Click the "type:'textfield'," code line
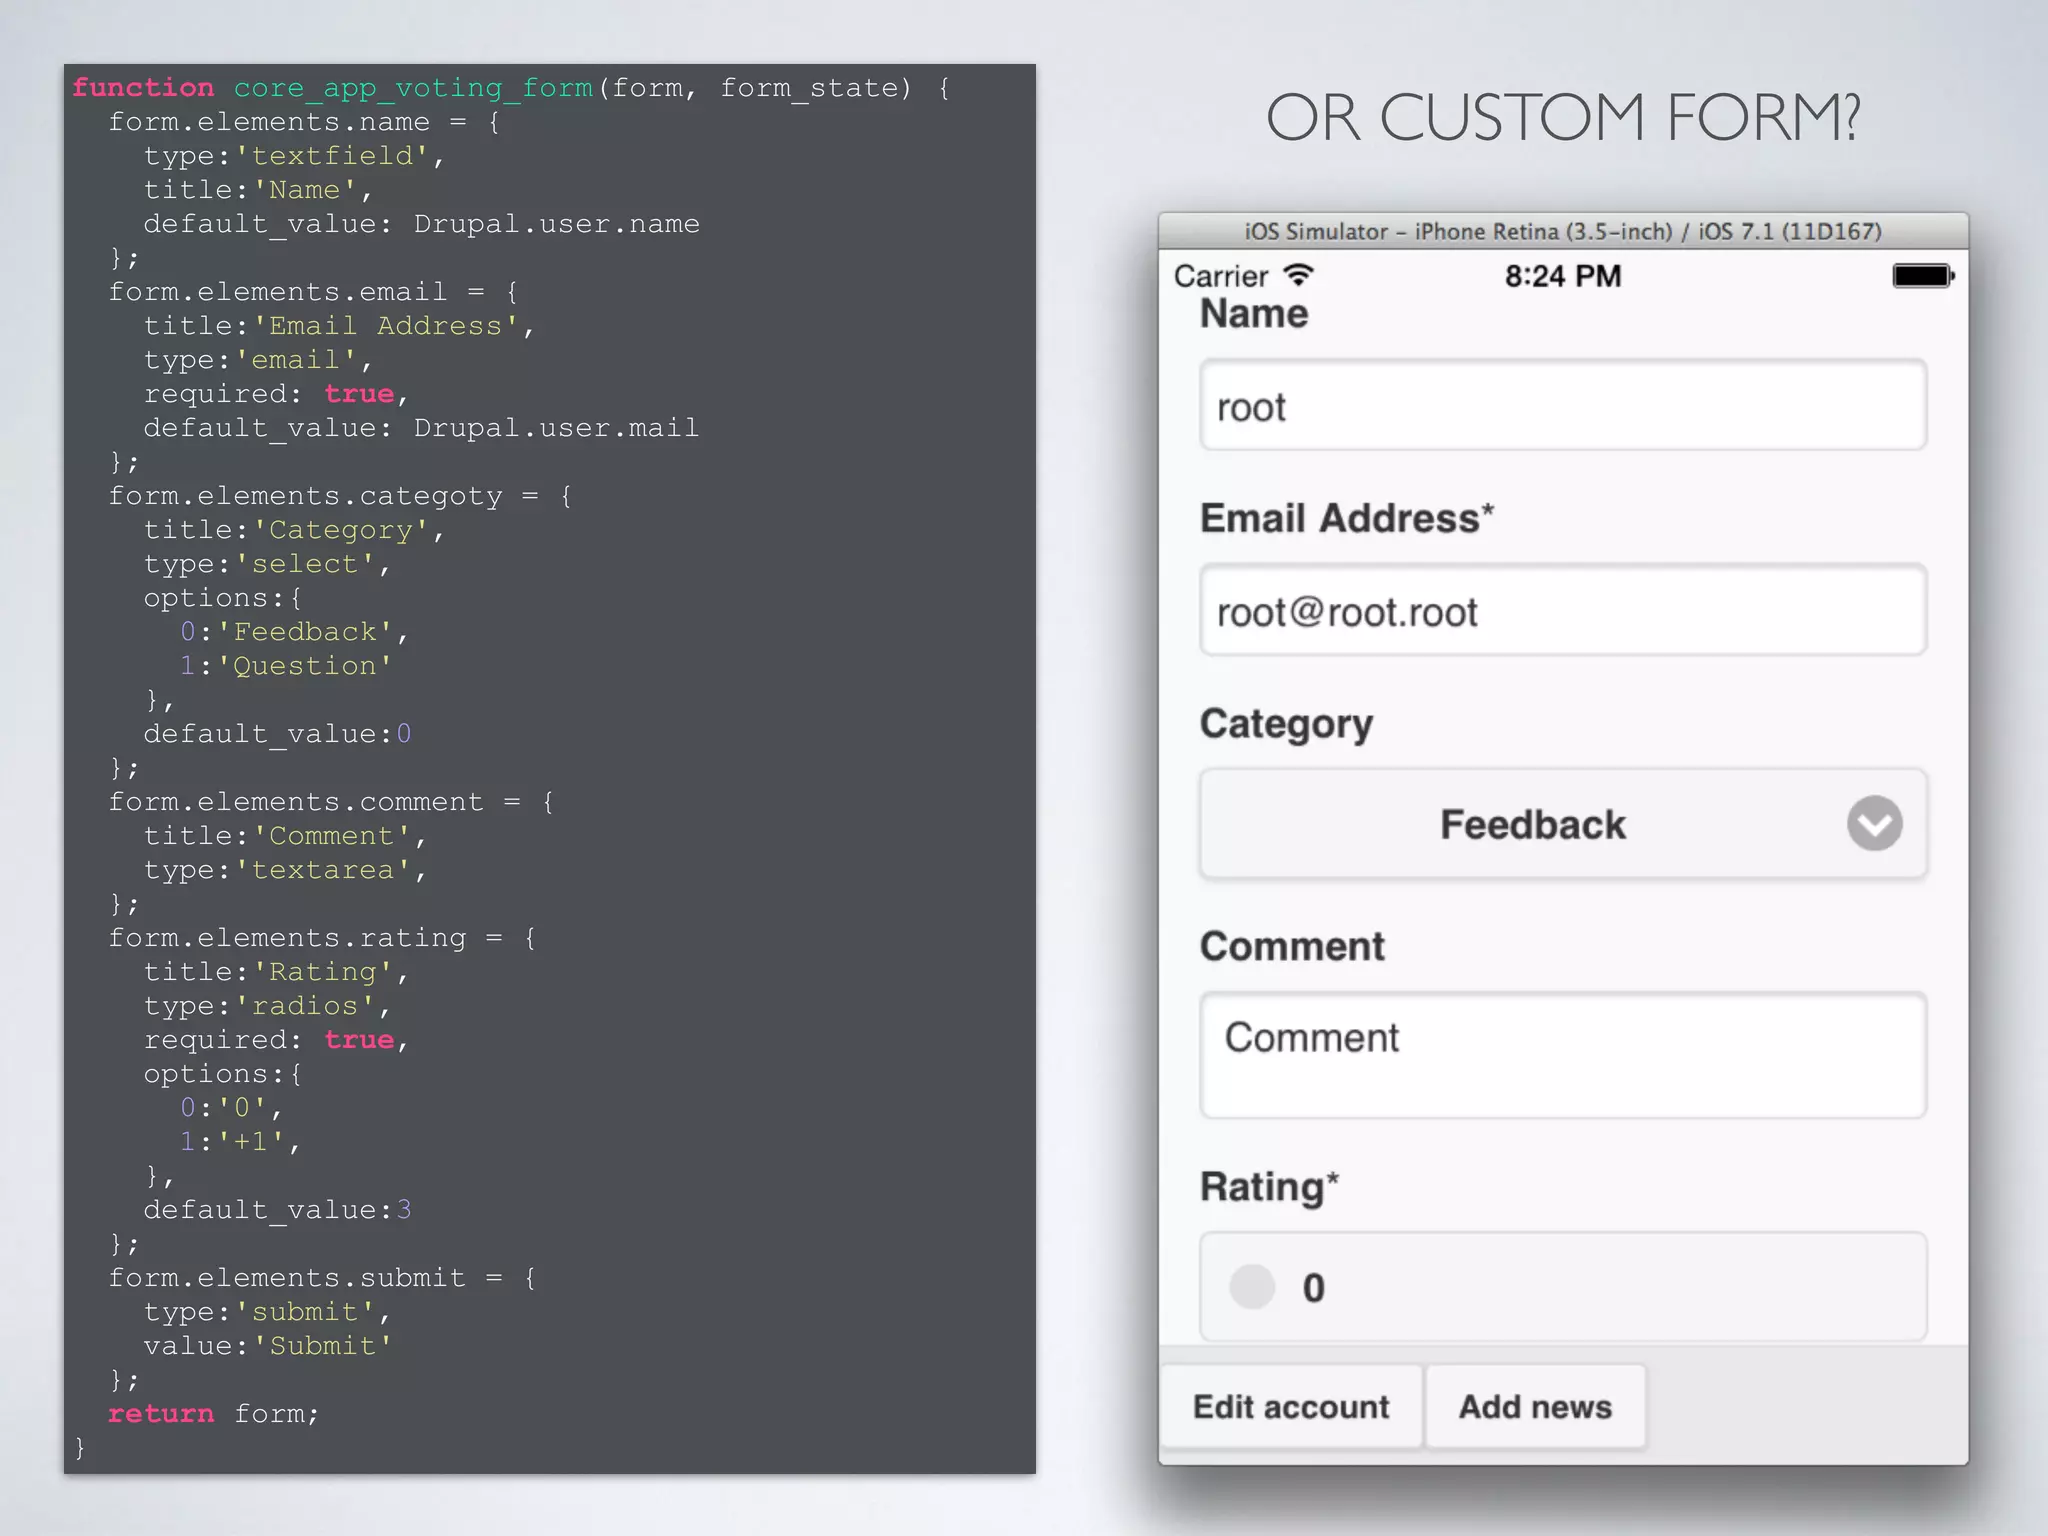 pos(294,156)
